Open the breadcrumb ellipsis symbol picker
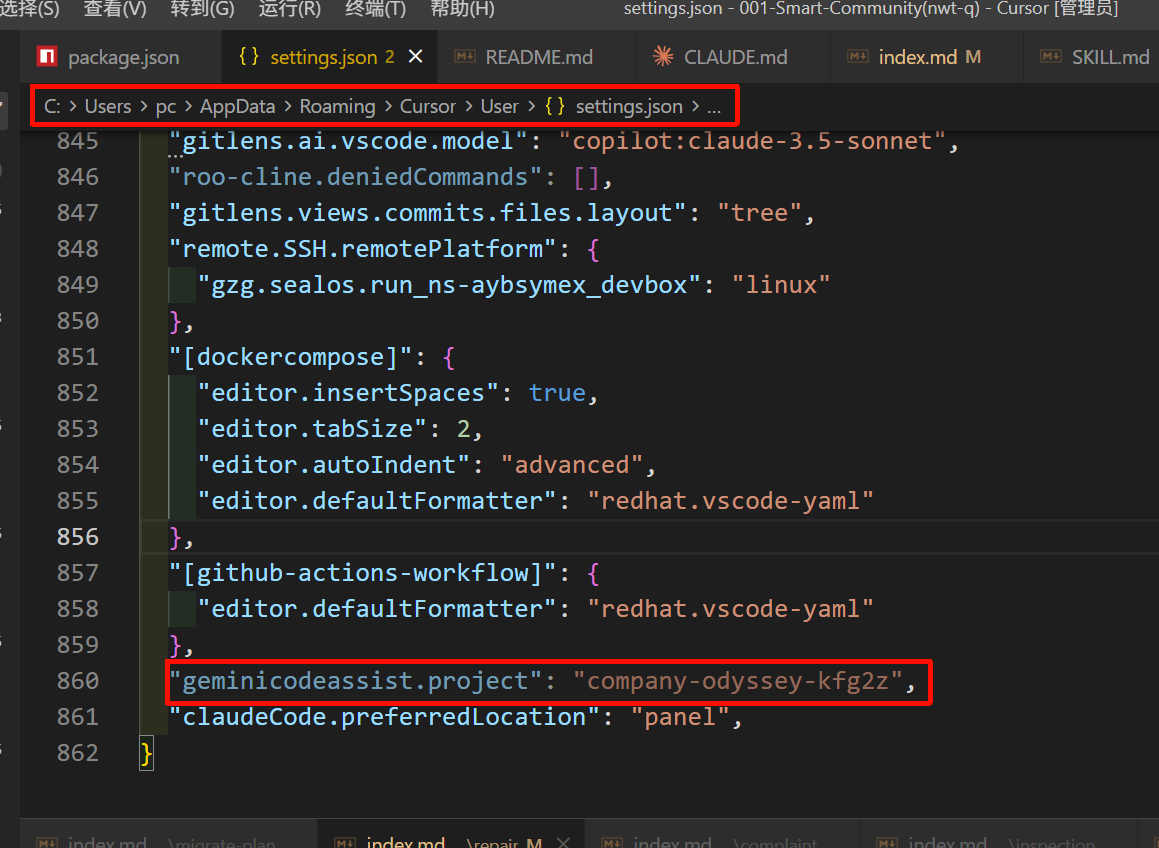1159x848 pixels. (x=713, y=106)
